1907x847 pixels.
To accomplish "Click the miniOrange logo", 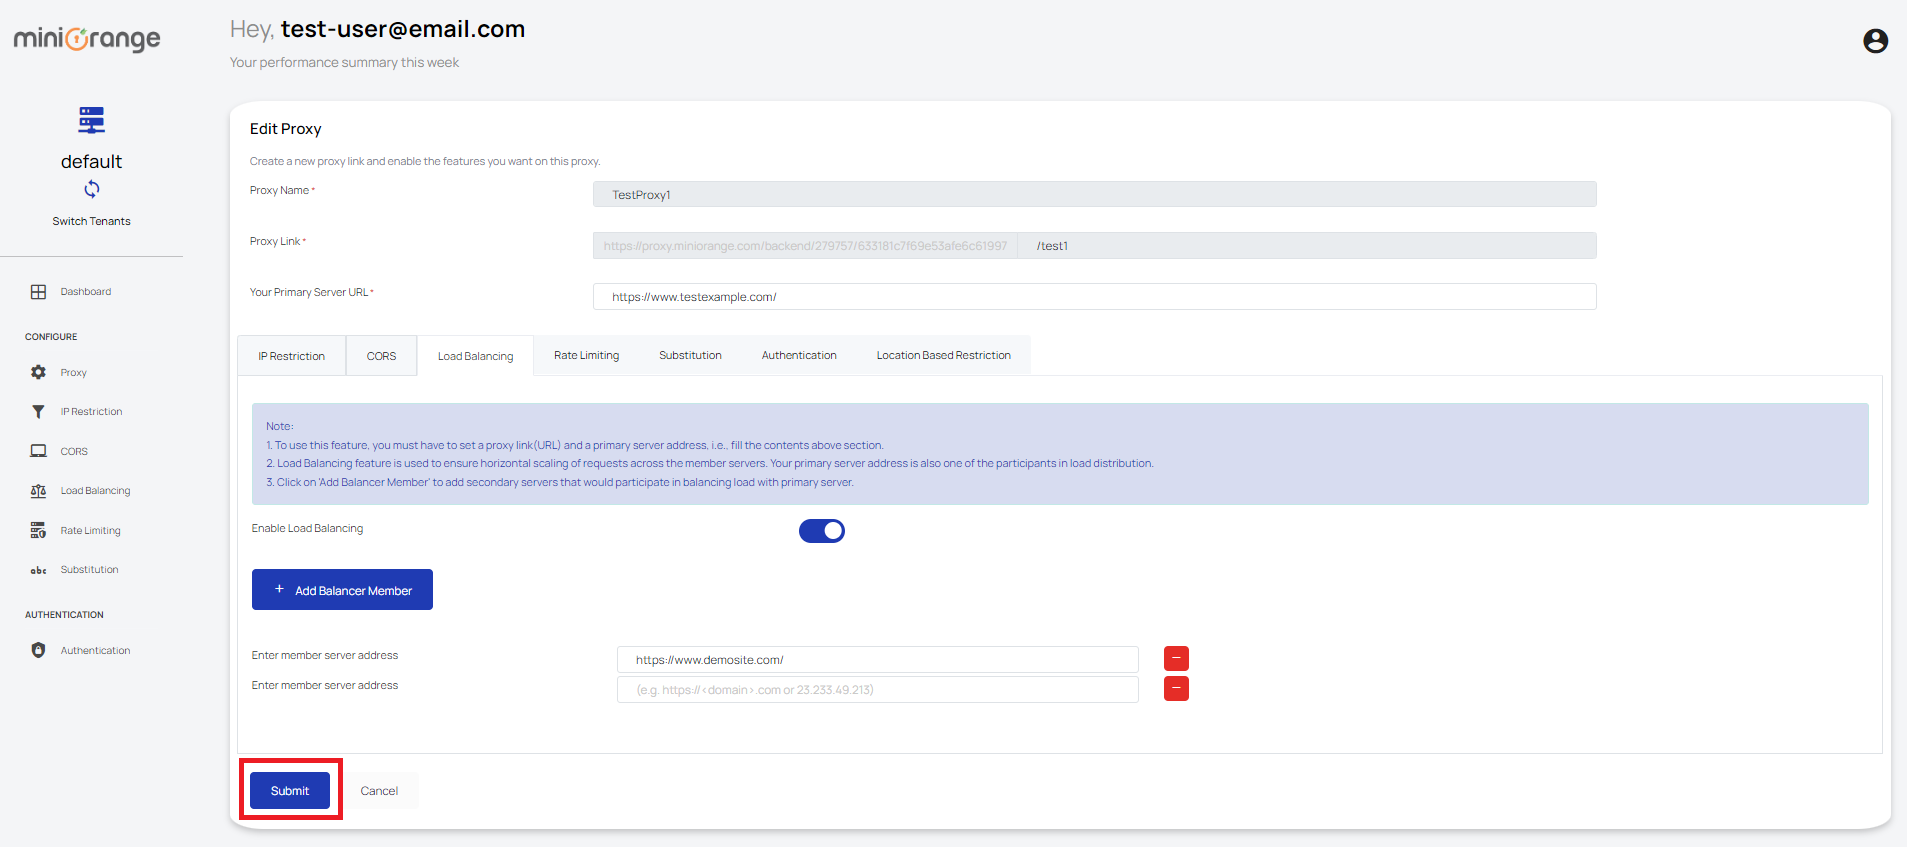I will (x=87, y=39).
